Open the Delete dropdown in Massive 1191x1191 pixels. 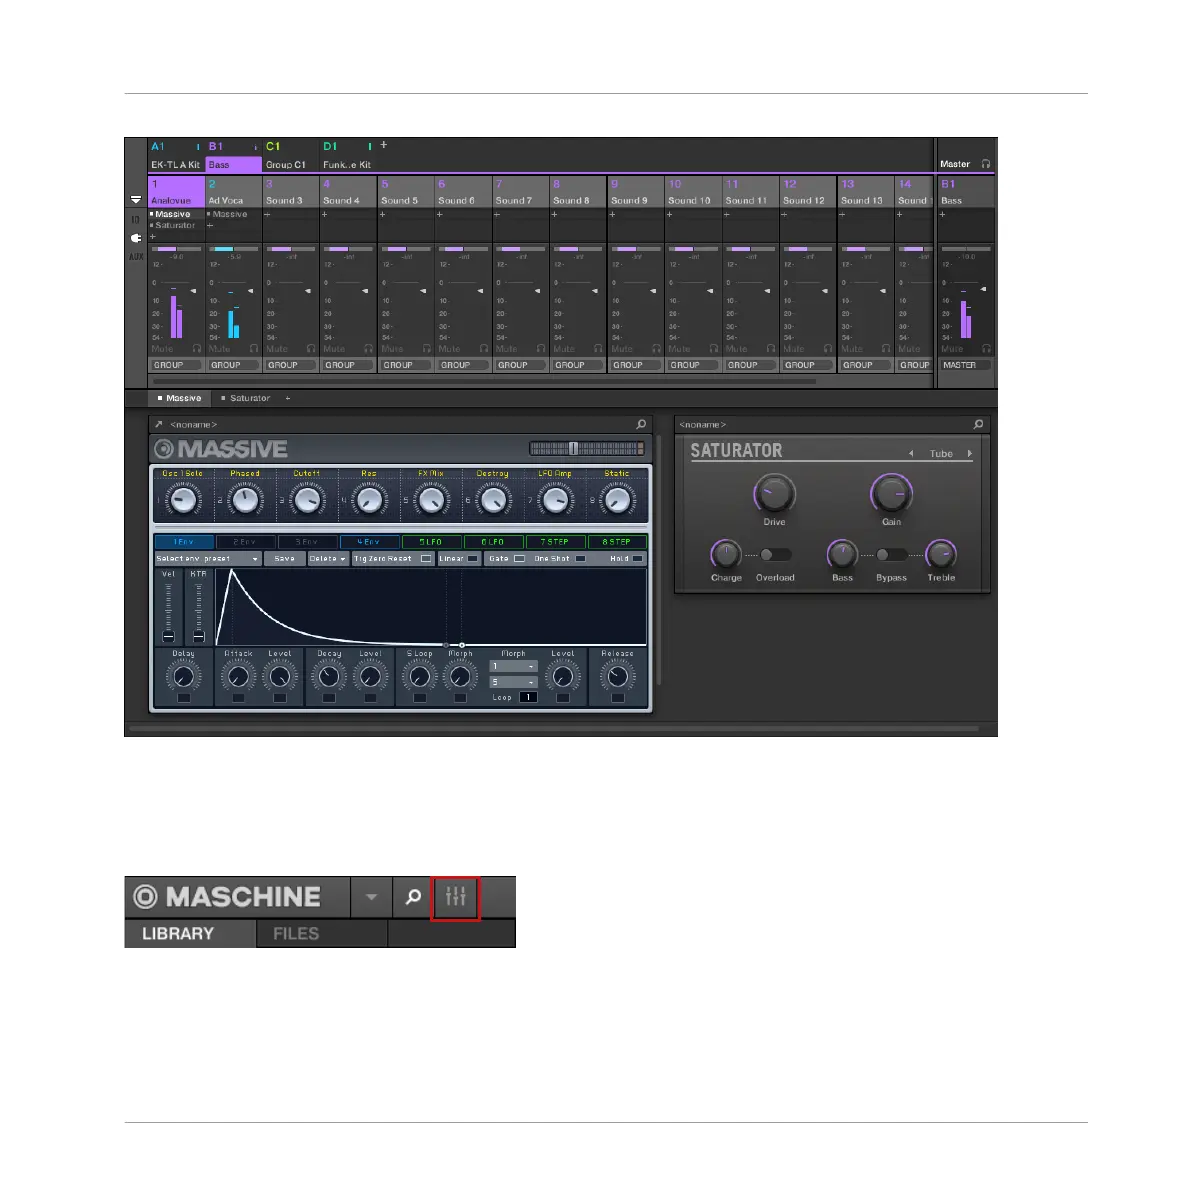[327, 558]
